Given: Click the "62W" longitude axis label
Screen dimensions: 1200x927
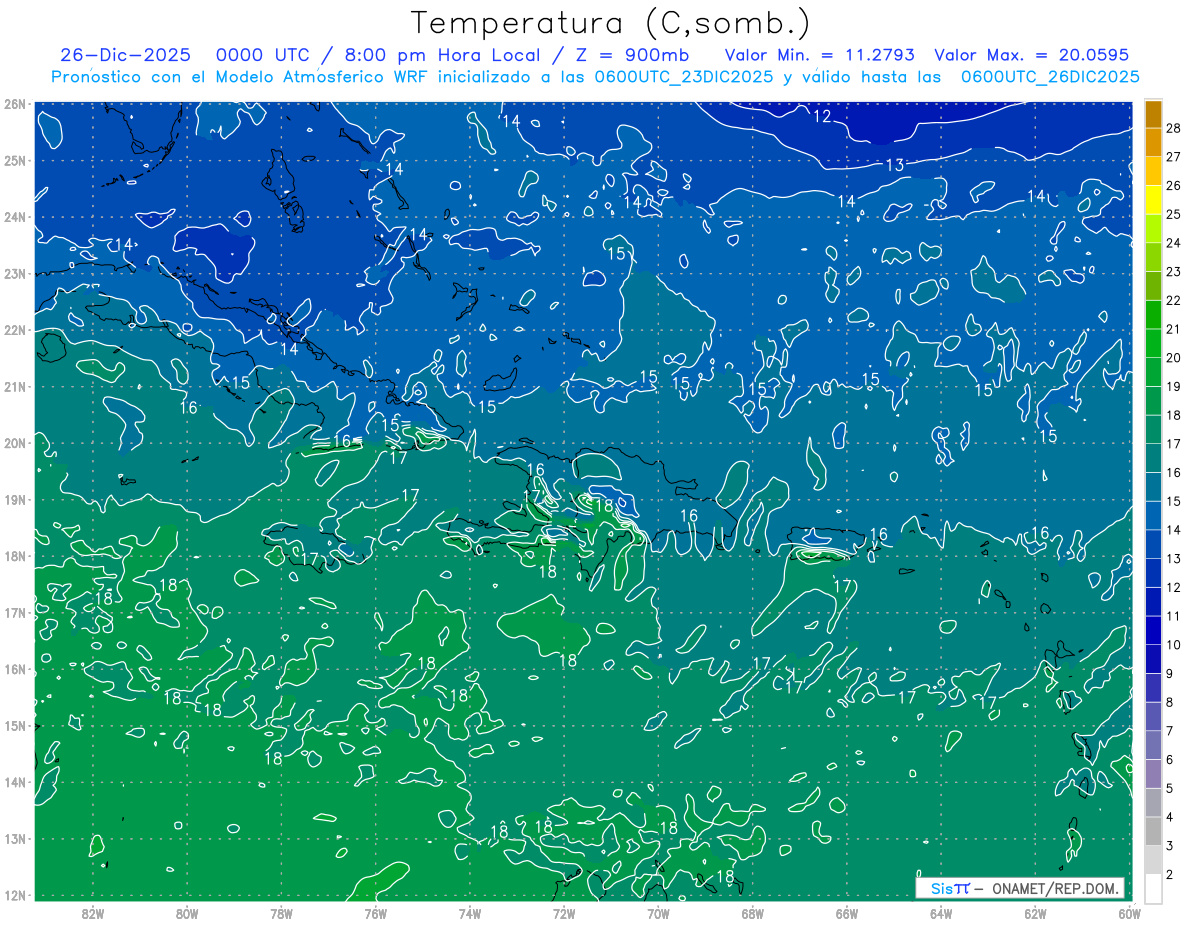Looking at the screenshot, I should coord(1035,913).
